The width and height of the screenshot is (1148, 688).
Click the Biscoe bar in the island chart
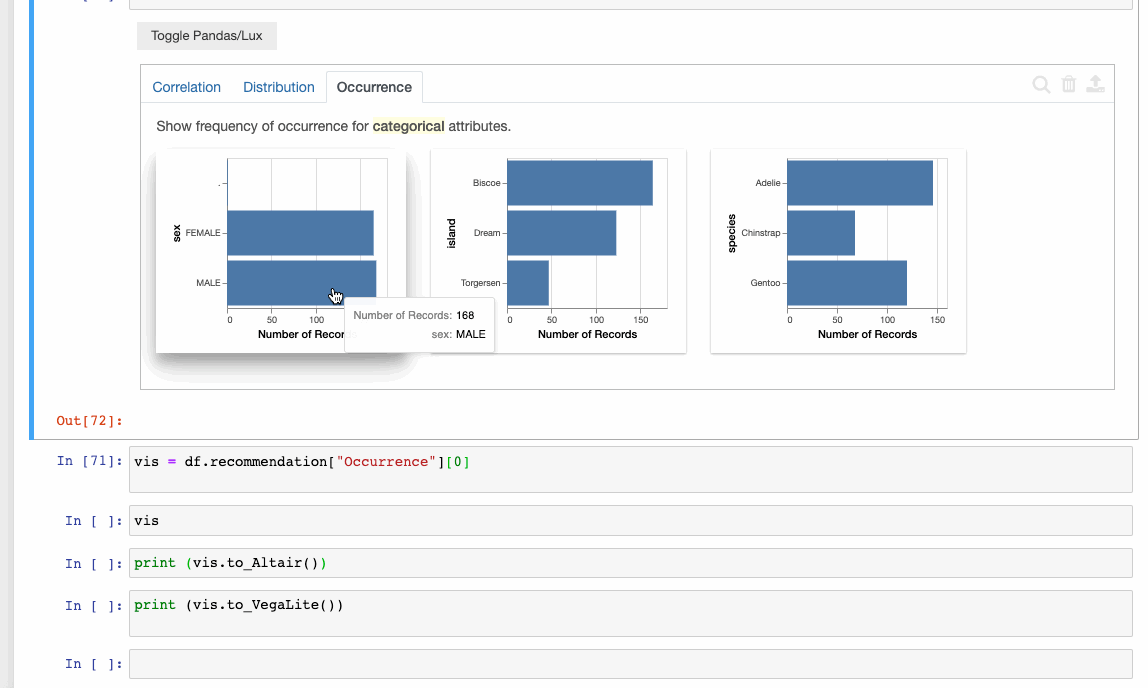[580, 182]
